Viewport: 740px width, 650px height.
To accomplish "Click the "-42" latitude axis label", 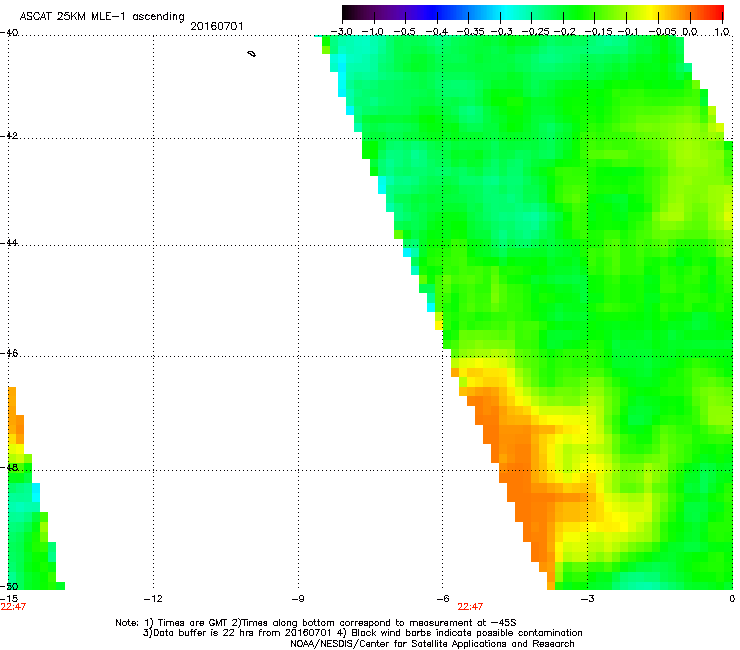I will [9, 135].
